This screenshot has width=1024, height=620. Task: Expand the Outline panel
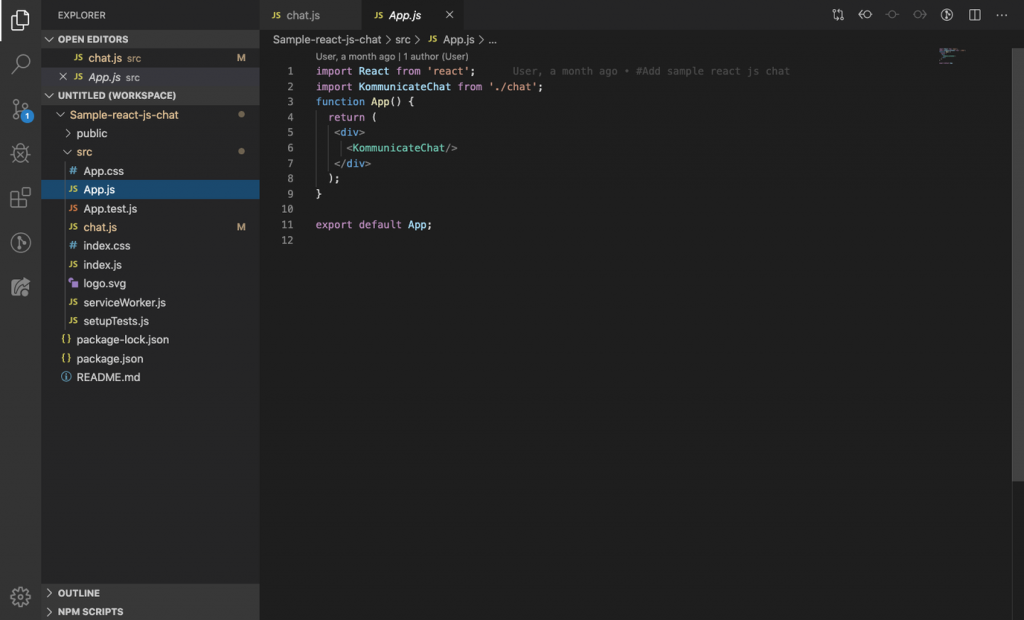78,593
